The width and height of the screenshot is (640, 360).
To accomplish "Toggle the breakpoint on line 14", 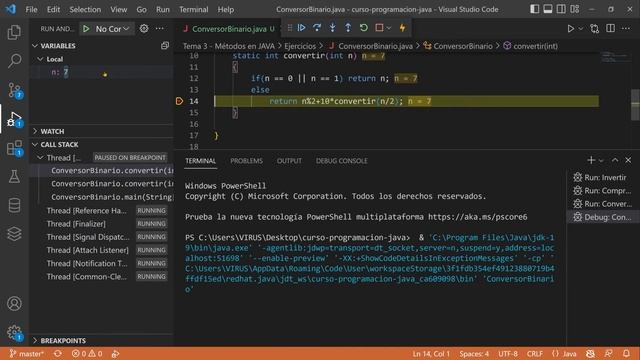I will pos(179,101).
